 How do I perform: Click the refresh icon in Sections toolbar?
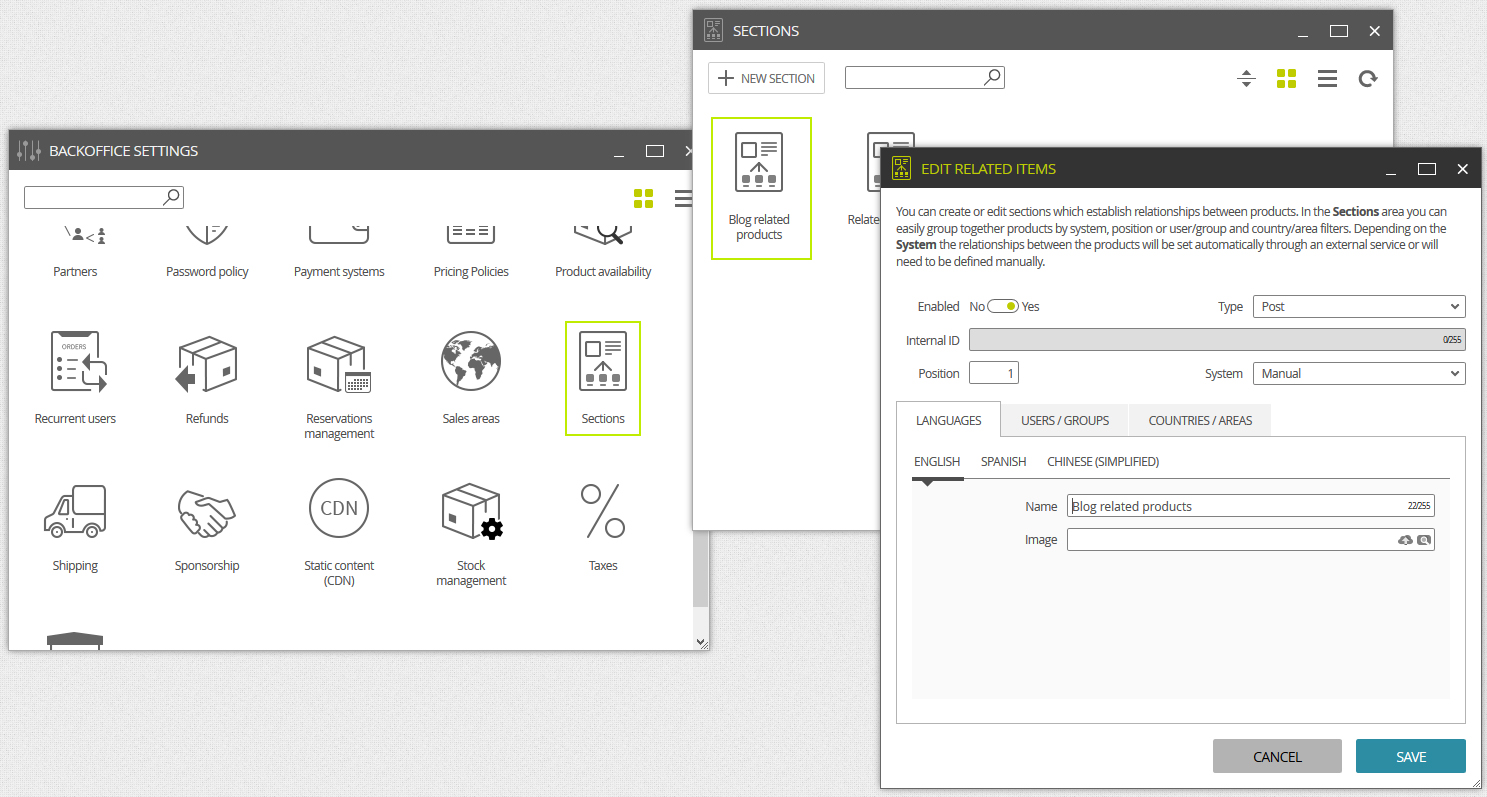click(1368, 78)
